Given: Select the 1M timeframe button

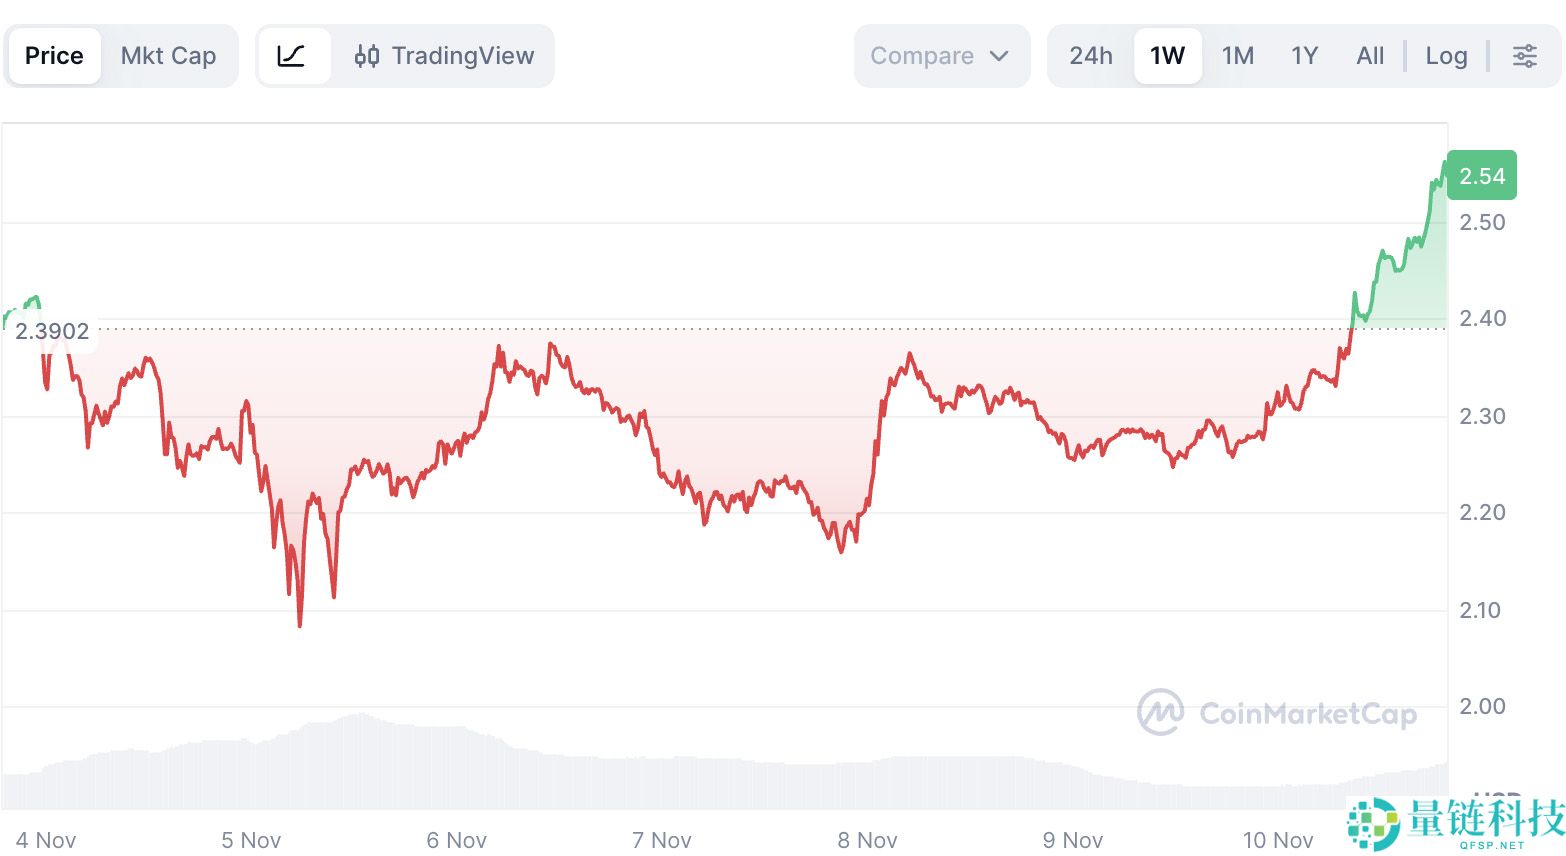Looking at the screenshot, I should tap(1238, 56).
